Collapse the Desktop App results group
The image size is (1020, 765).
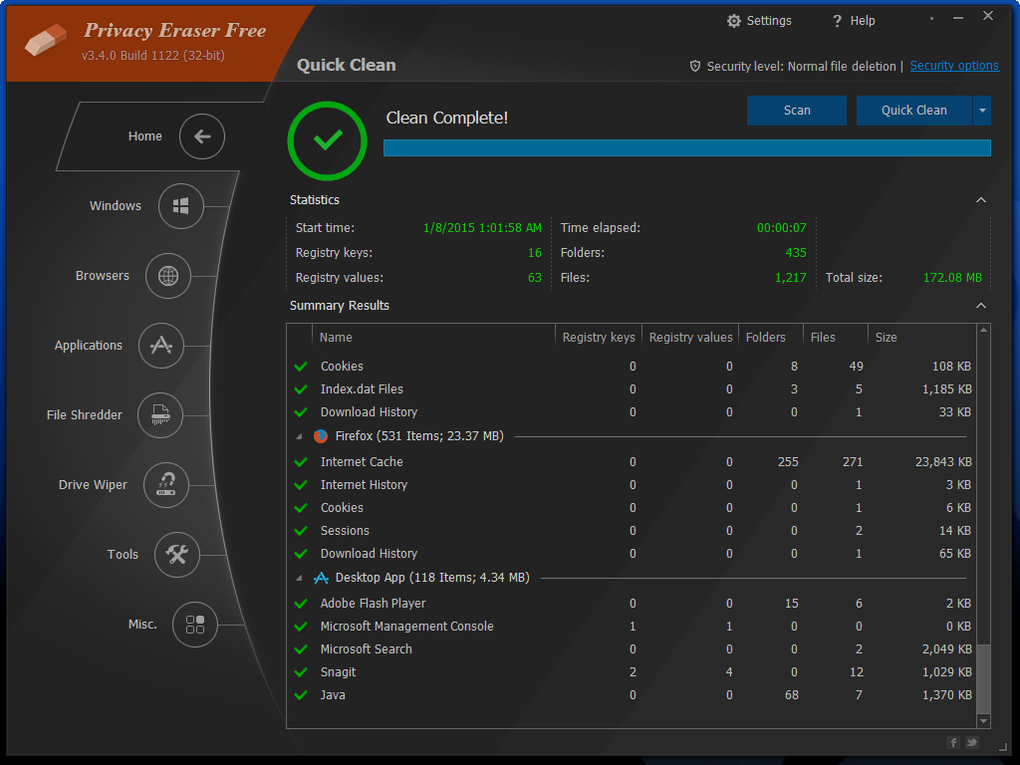point(299,578)
